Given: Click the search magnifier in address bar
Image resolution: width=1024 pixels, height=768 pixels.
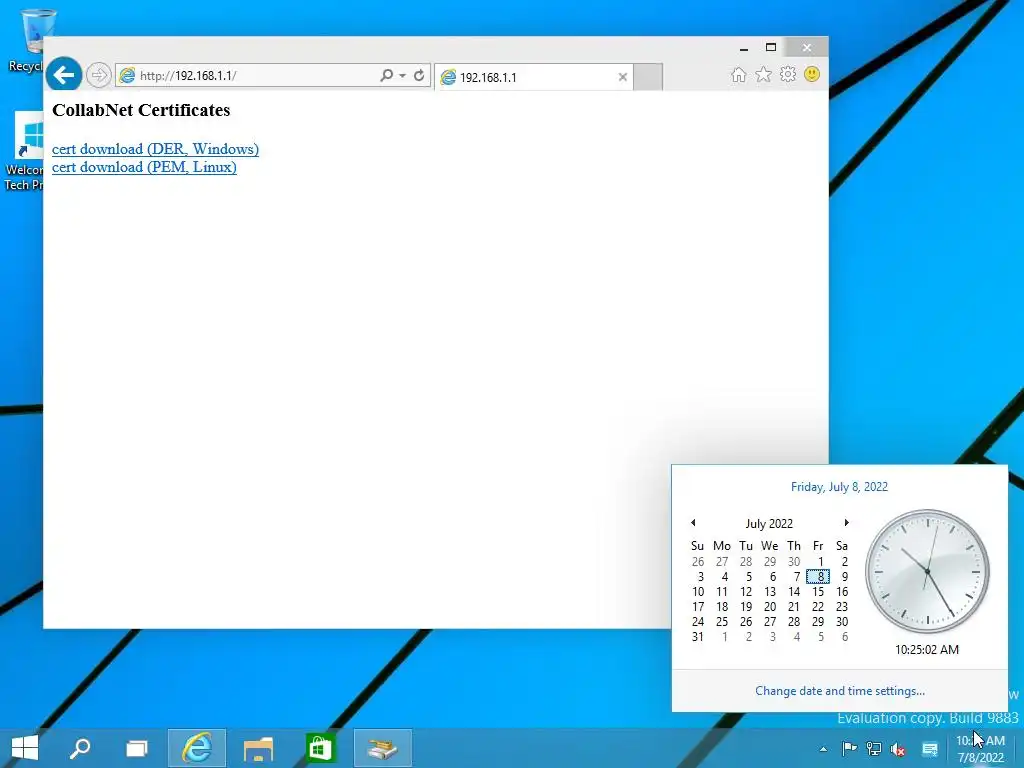Looking at the screenshot, I should pyautogui.click(x=387, y=75).
